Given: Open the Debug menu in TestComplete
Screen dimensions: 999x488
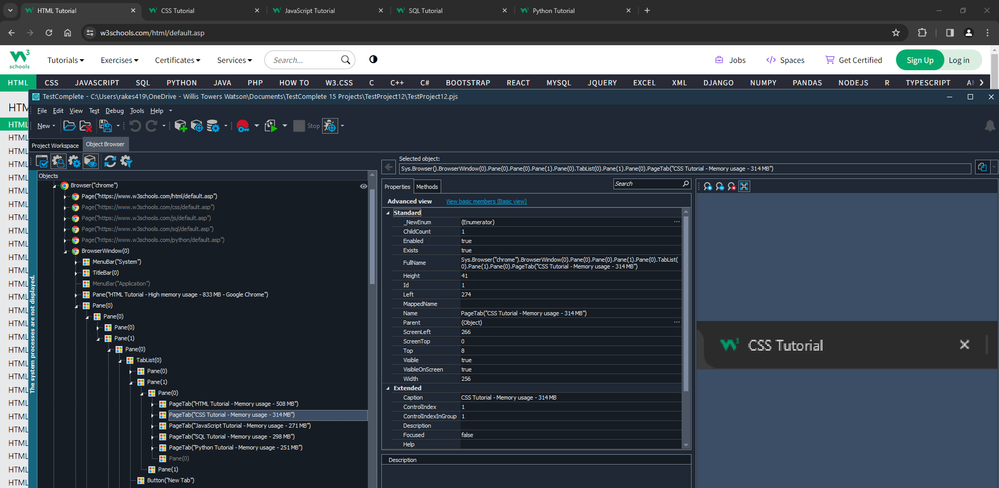Looking at the screenshot, I should click(x=114, y=110).
